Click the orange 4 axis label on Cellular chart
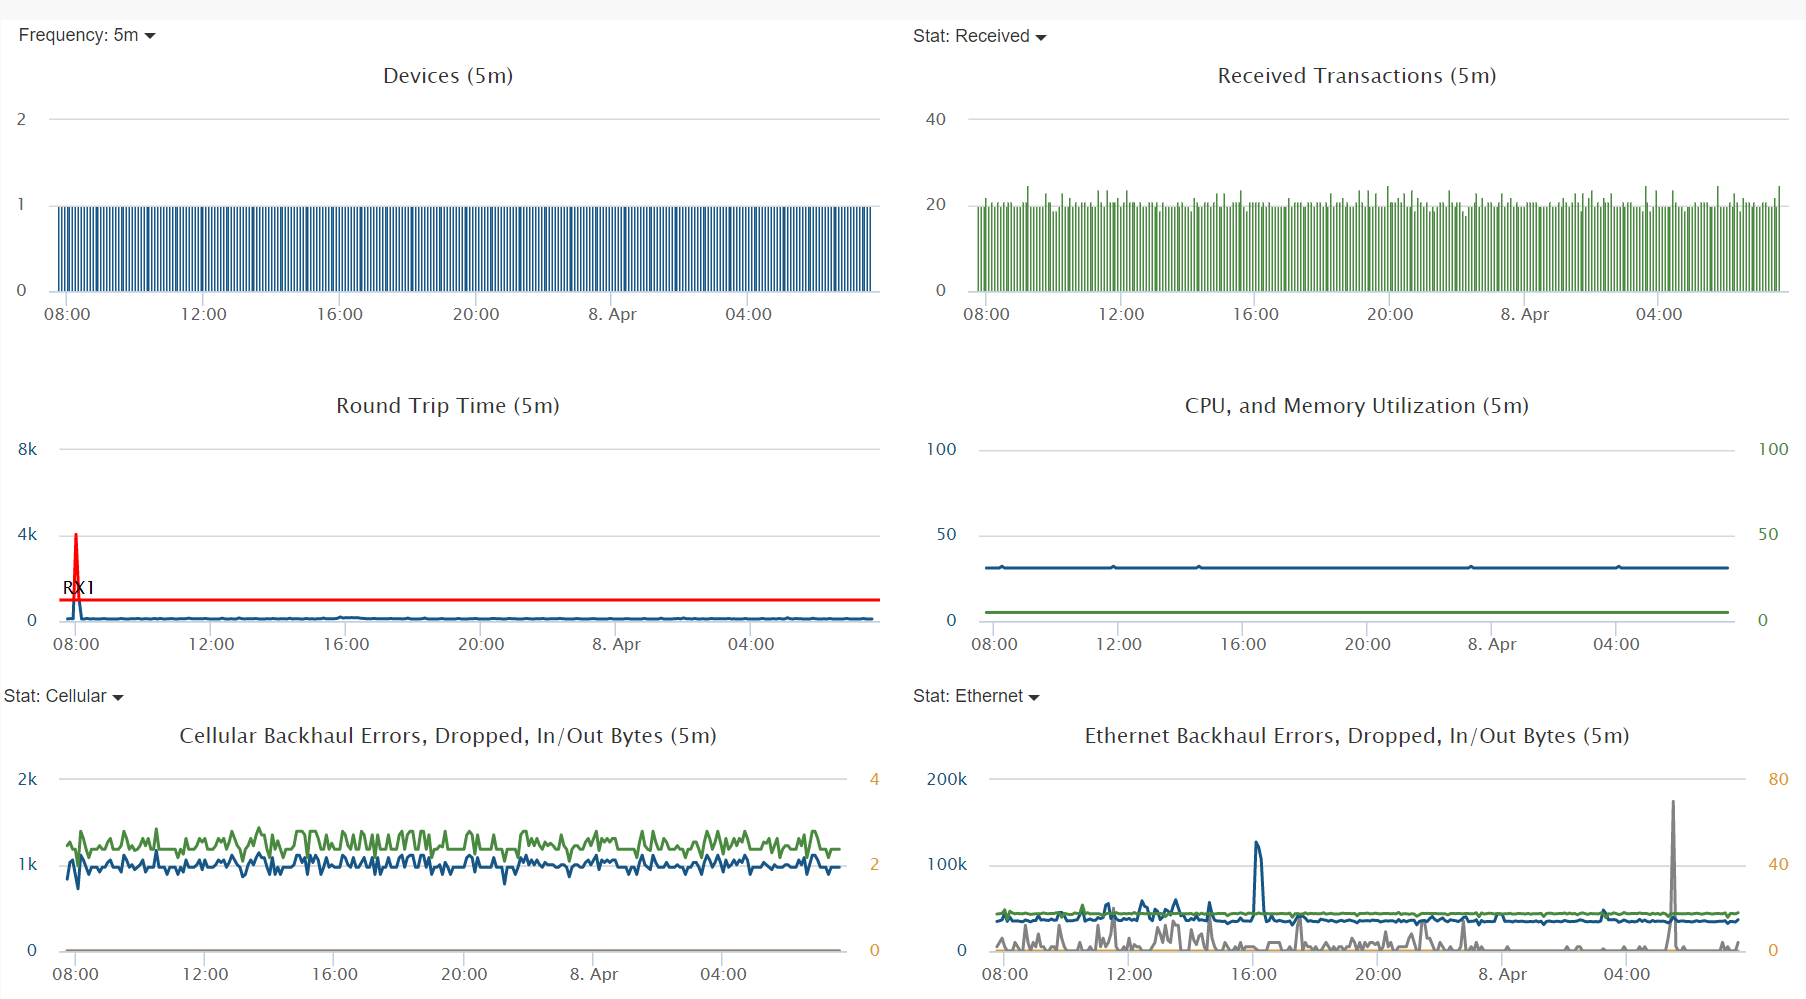The height and width of the screenshot is (999, 1806). pos(874,779)
